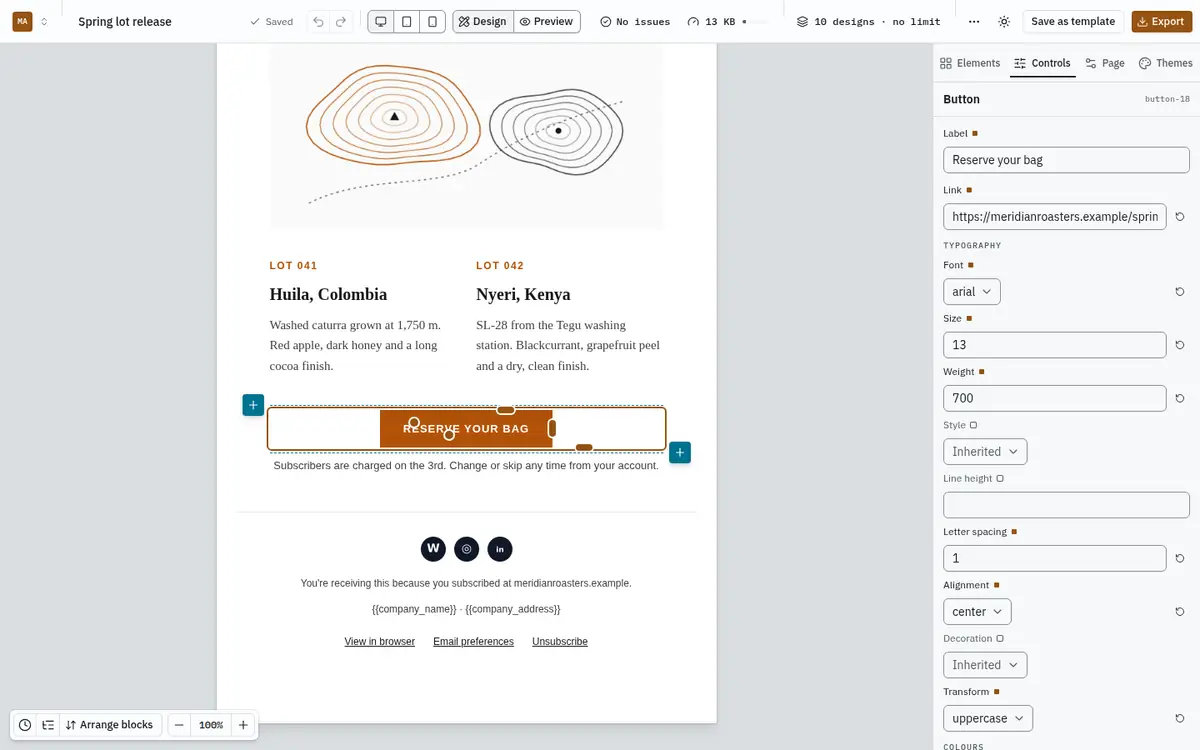The image size is (1200, 750).
Task: Switch to desktop viewport icon
Action: click(x=381, y=21)
